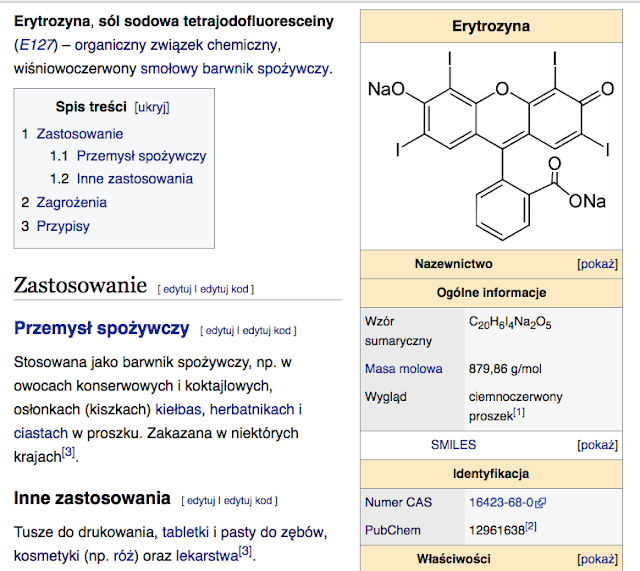This screenshot has height=571, width=640.
Task: Jump to 'Zastosowanie' in contents
Action: pos(80,134)
